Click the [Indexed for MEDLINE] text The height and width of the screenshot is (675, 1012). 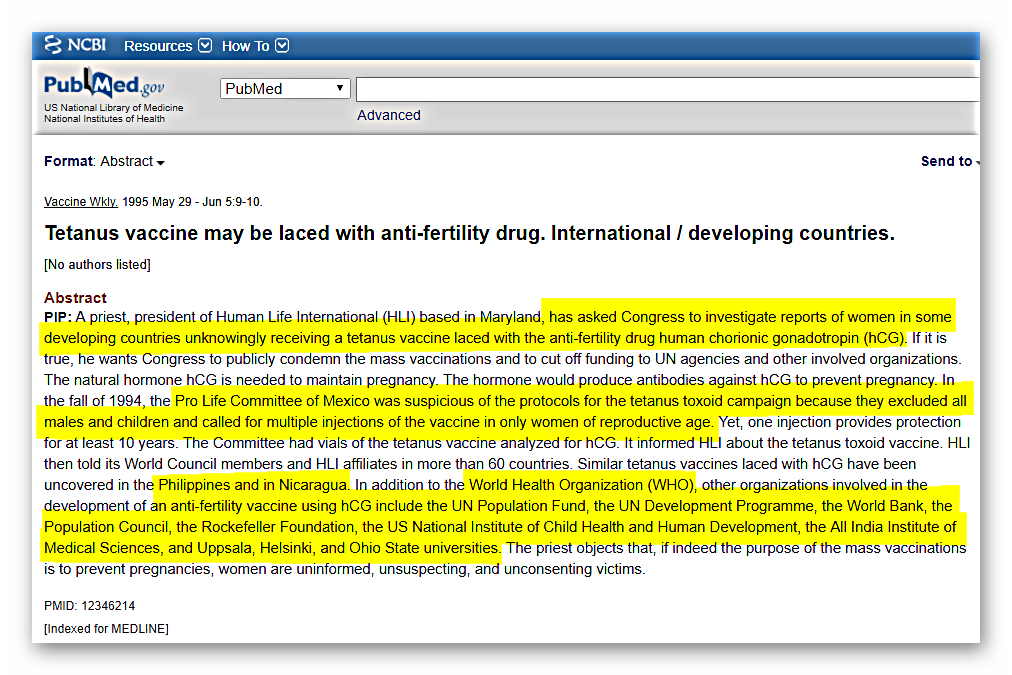tap(106, 628)
